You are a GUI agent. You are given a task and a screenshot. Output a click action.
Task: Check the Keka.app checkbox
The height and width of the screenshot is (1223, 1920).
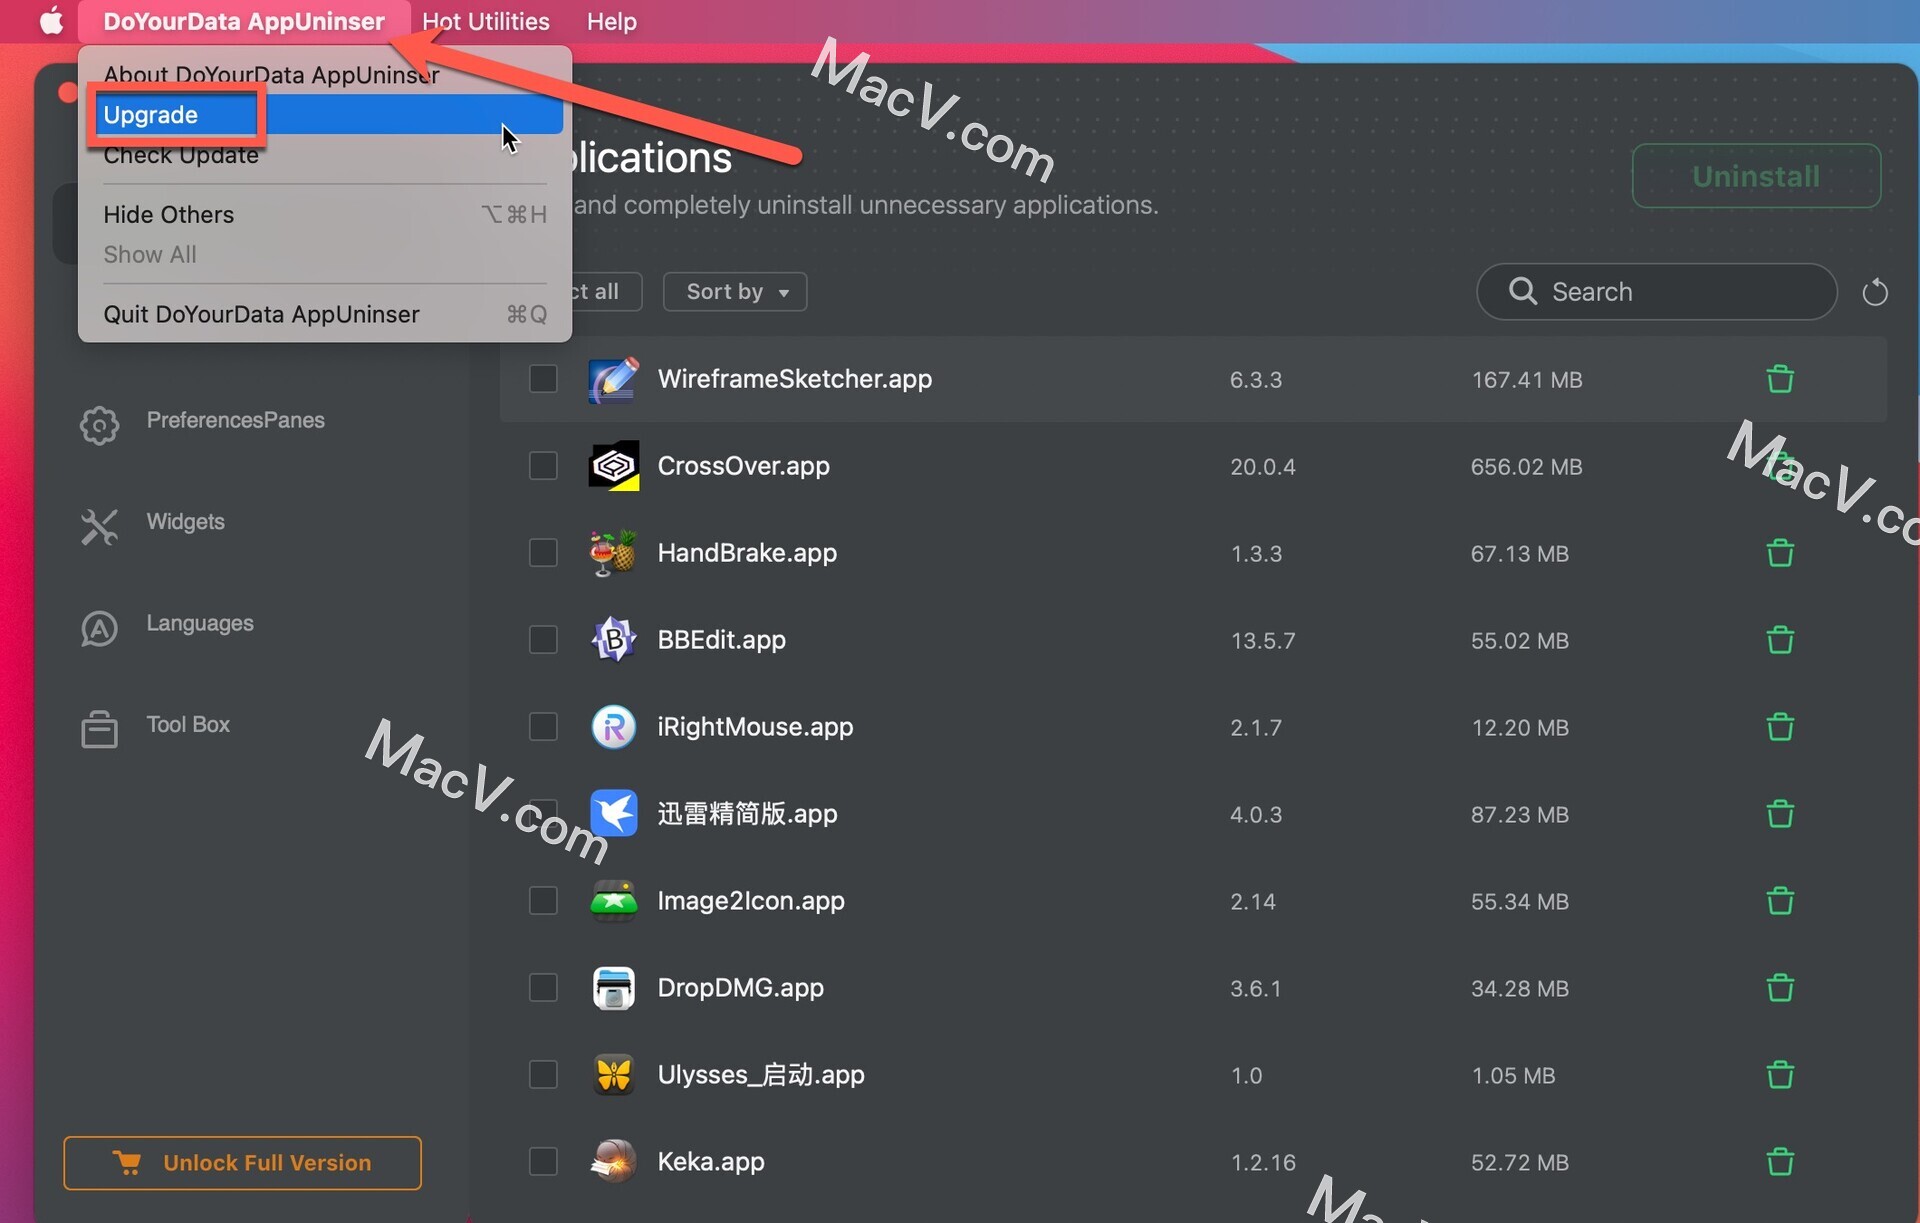tap(543, 1162)
